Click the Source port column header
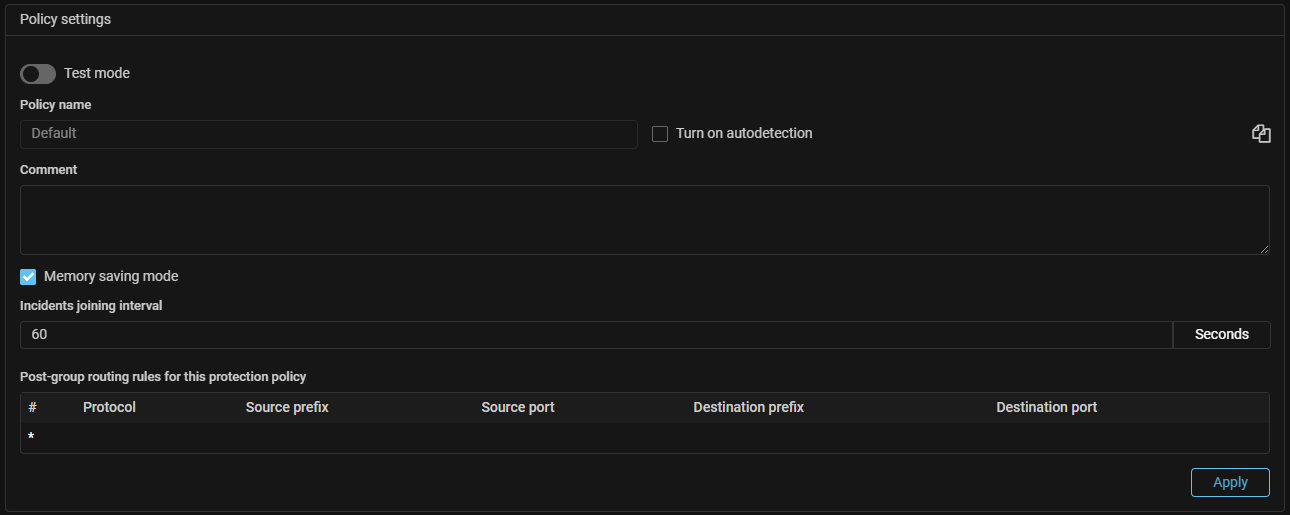 (x=517, y=407)
